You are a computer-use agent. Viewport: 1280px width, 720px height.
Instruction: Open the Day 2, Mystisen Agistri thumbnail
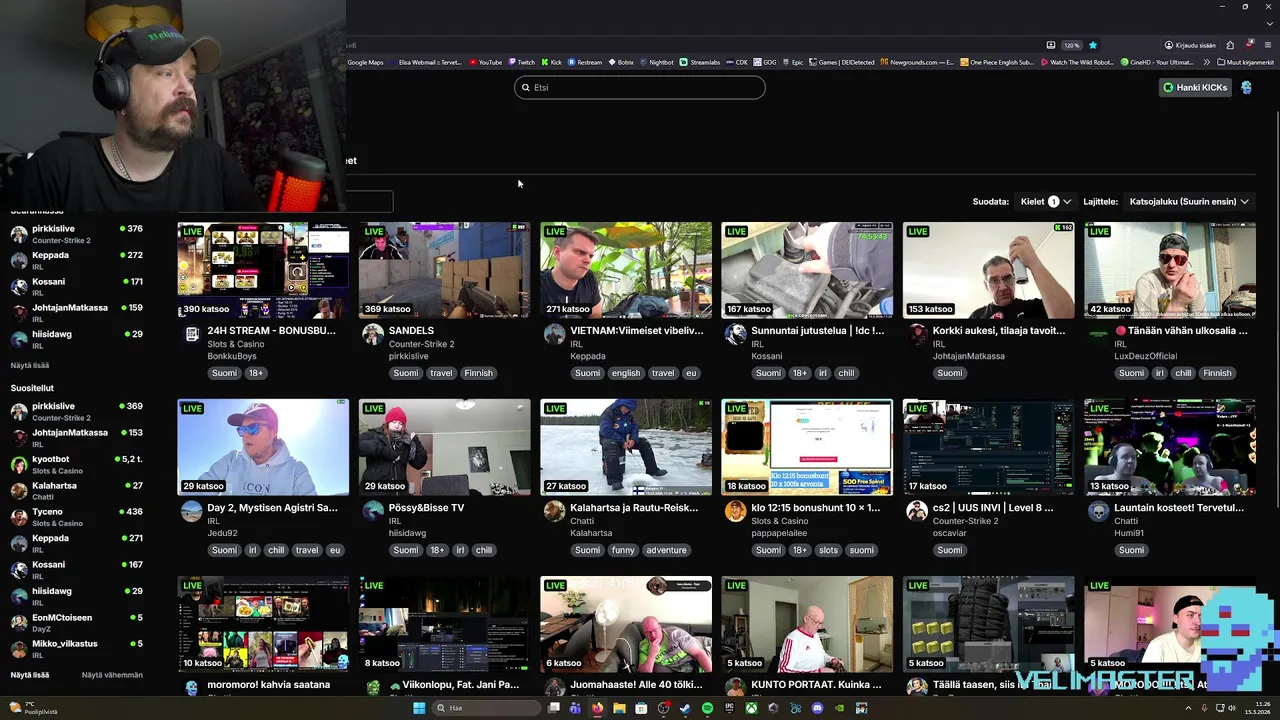[x=263, y=447]
